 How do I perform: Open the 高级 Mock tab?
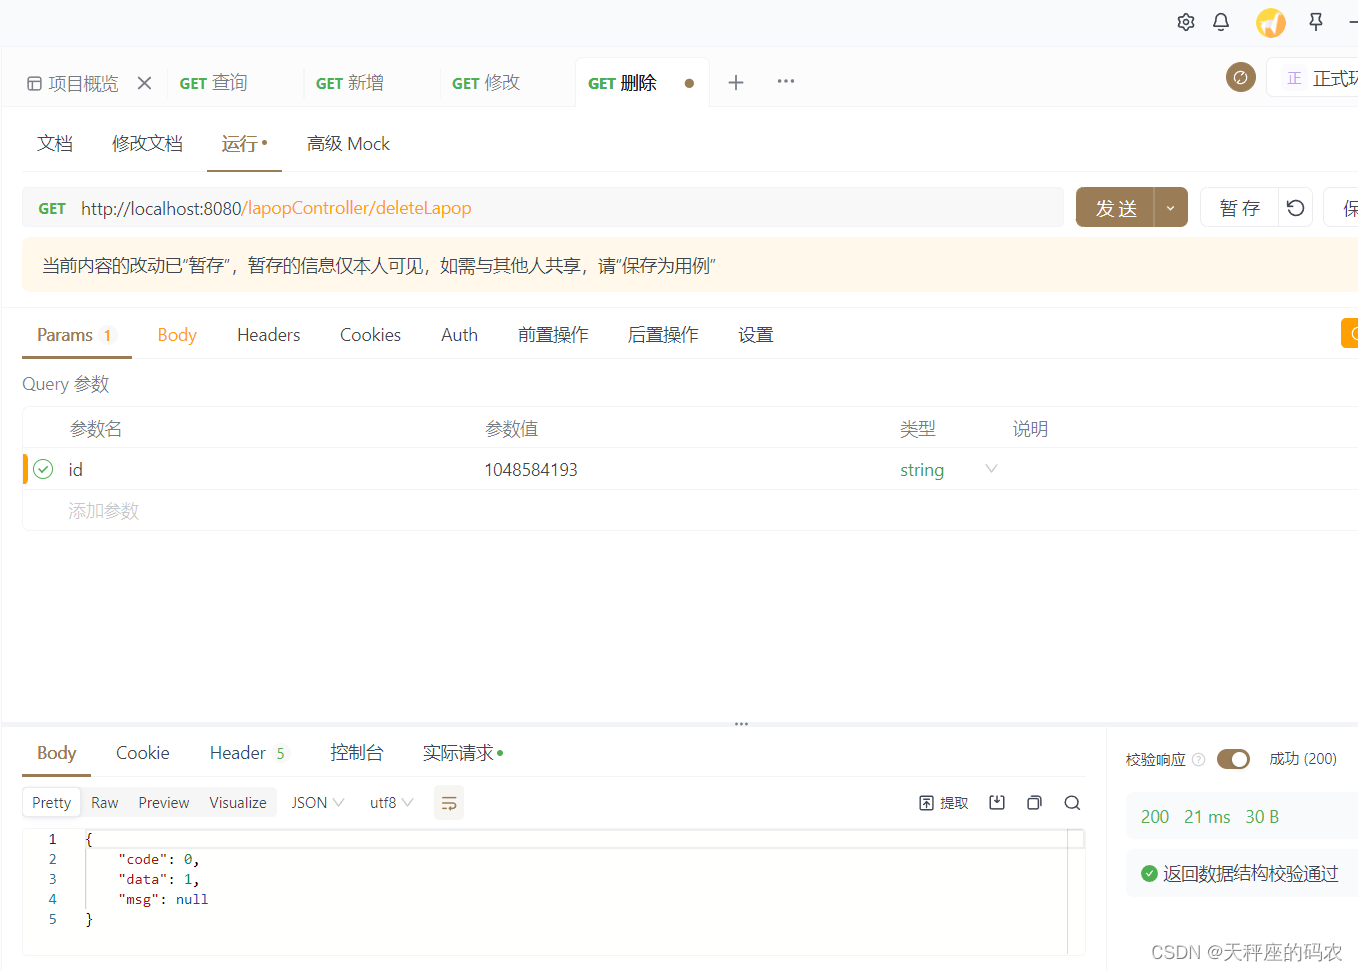(348, 144)
